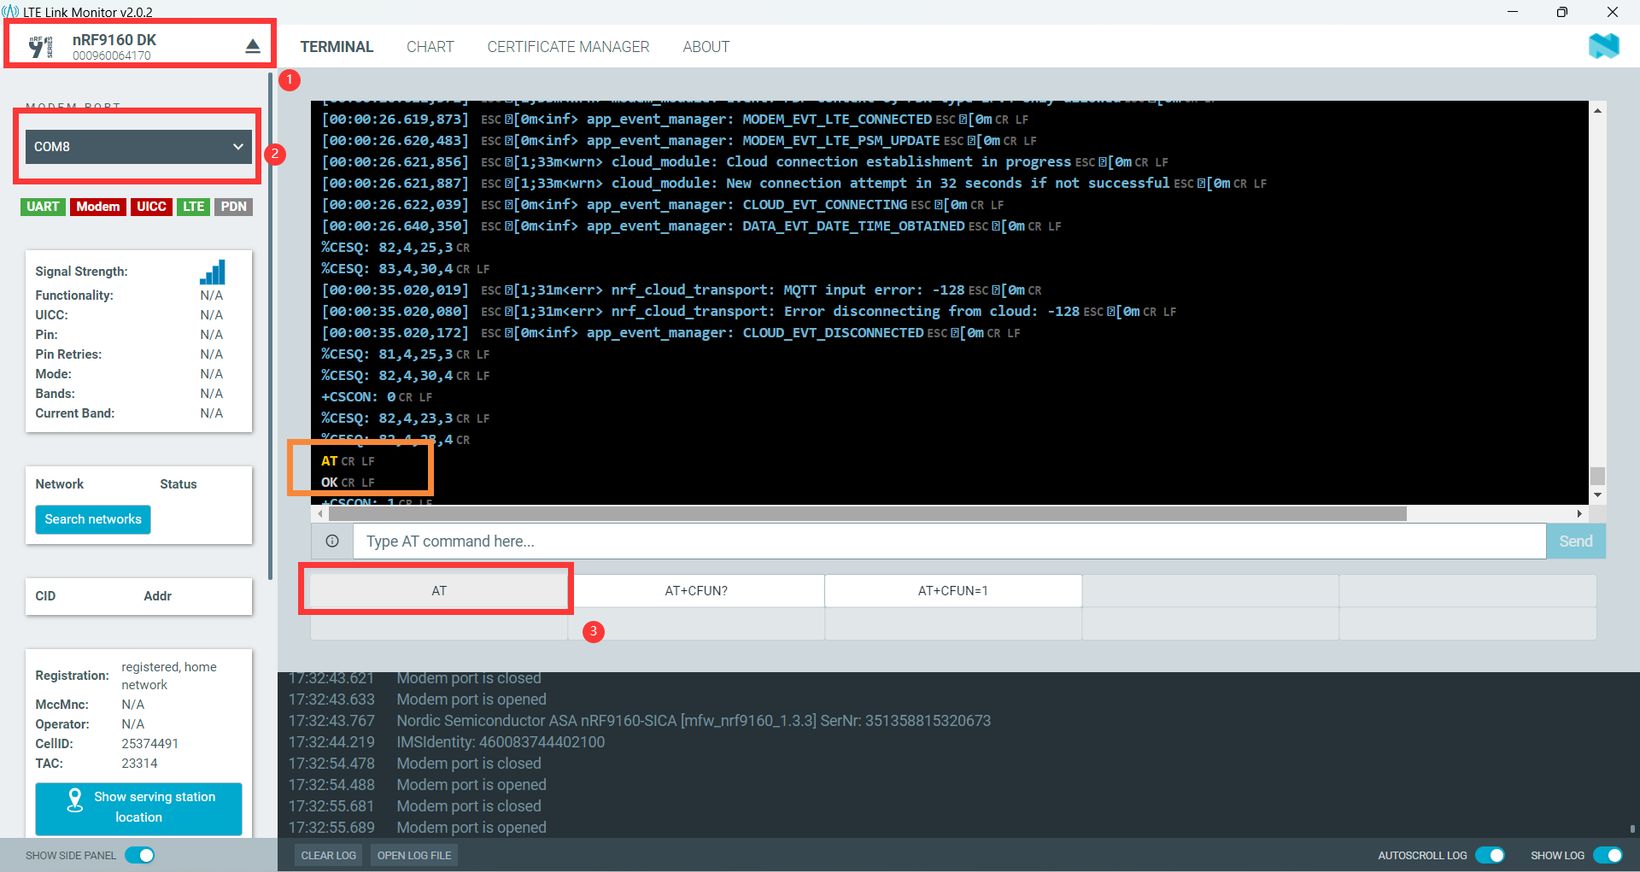
Task: Click the UART status indicator
Action: point(43,207)
